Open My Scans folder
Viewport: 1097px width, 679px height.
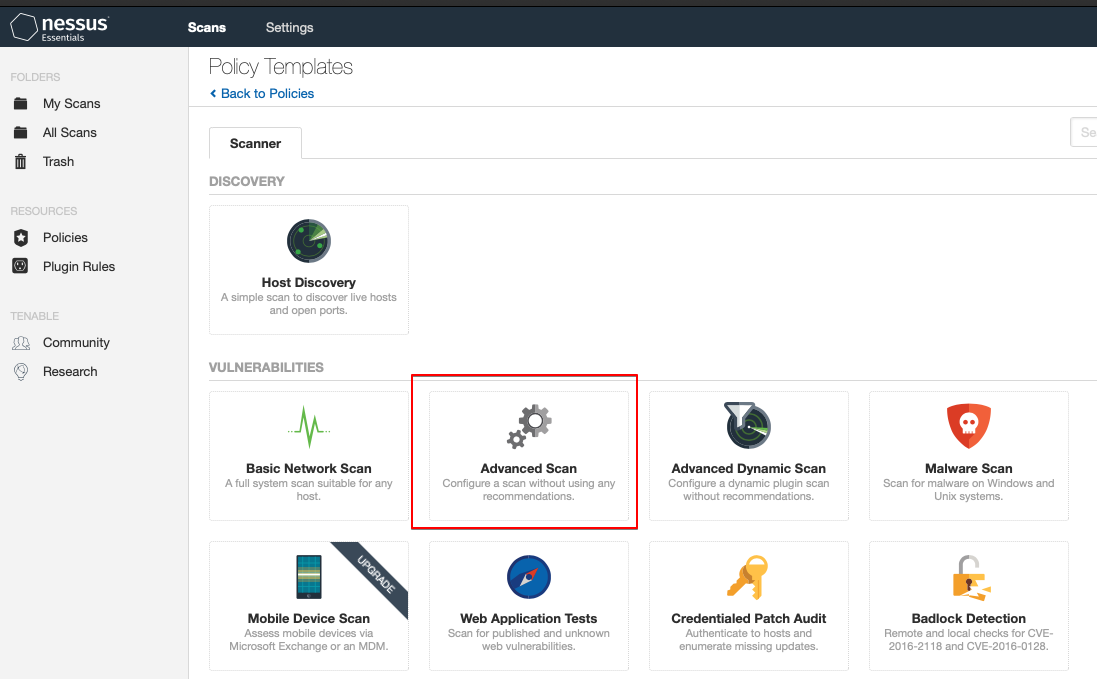(x=71, y=103)
